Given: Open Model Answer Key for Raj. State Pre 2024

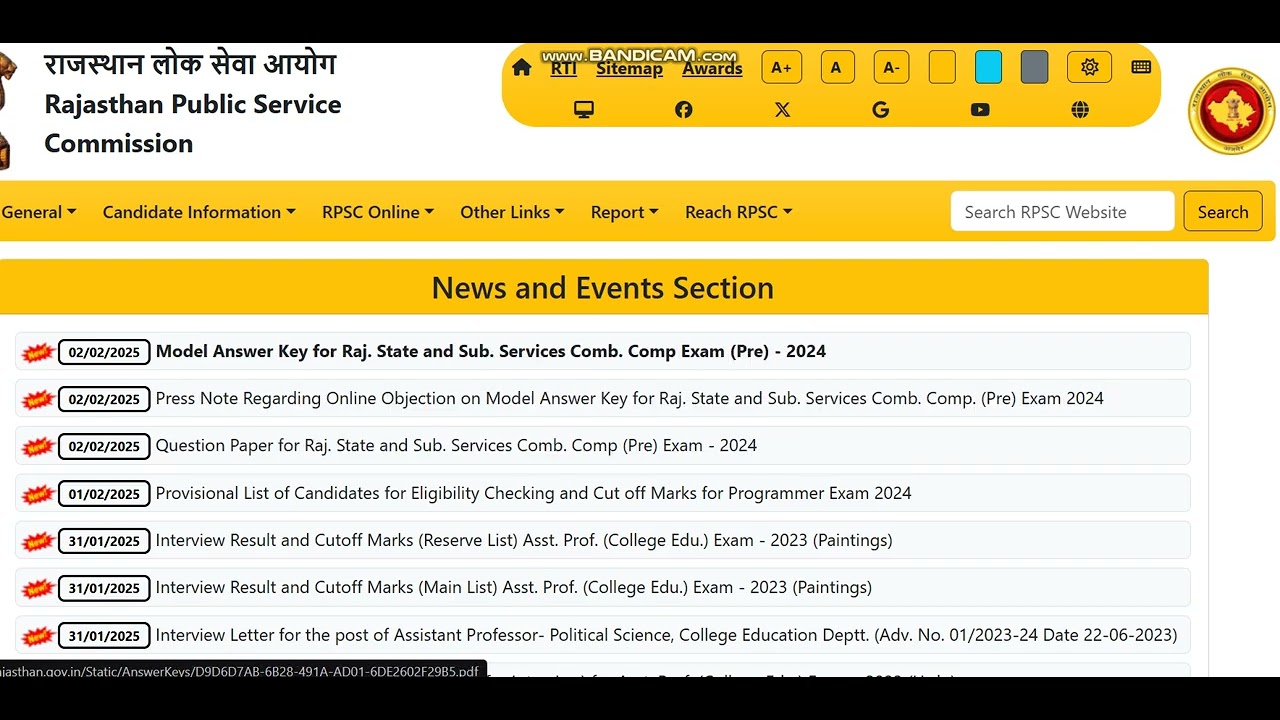Looking at the screenshot, I should (491, 351).
